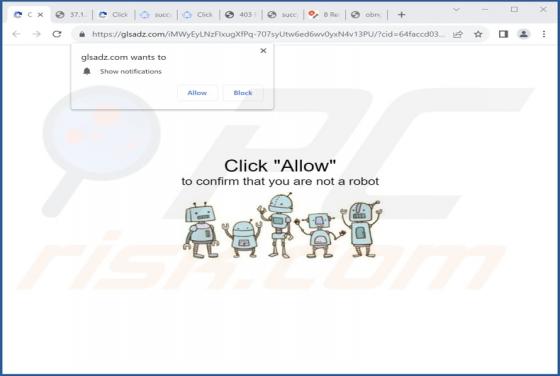Screen dimensions: 560x376
Task: Open a new browser tab
Action: (x=401, y=15)
